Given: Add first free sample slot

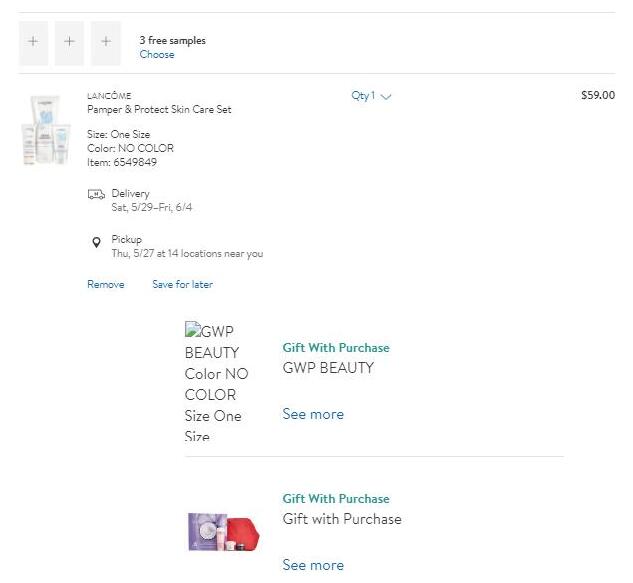Looking at the screenshot, I should coord(33,43).
